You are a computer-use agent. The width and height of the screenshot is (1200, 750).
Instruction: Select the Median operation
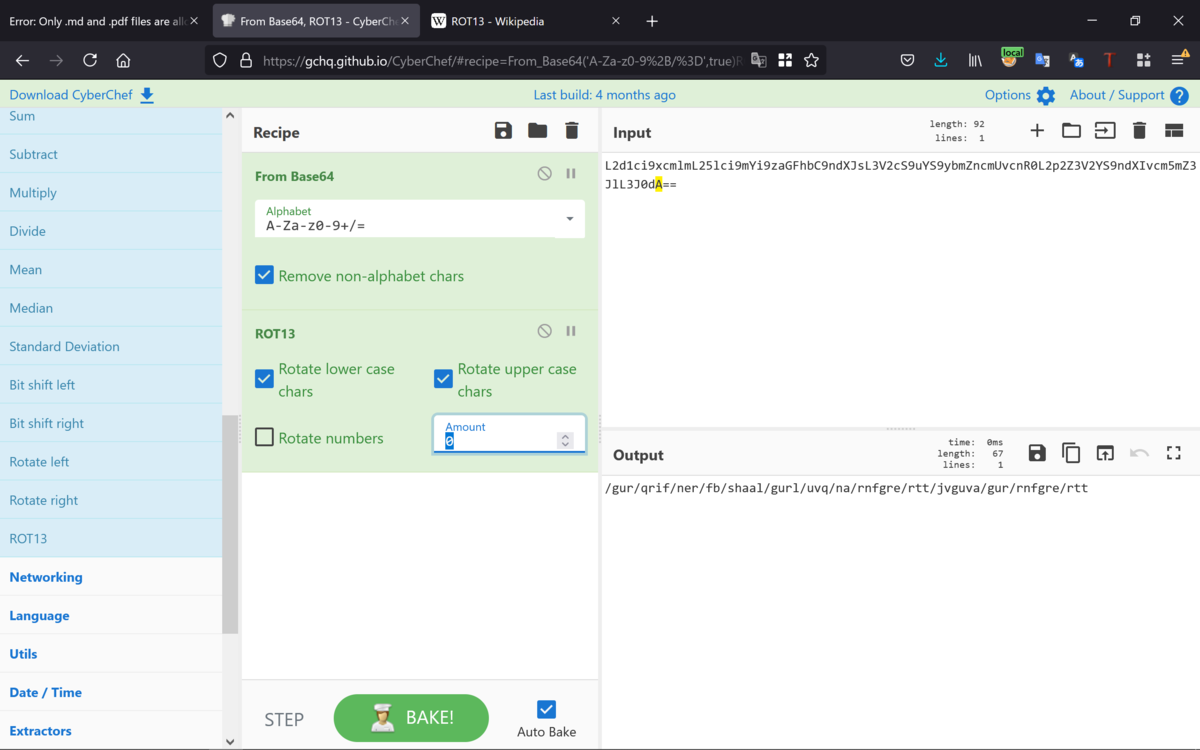point(111,308)
